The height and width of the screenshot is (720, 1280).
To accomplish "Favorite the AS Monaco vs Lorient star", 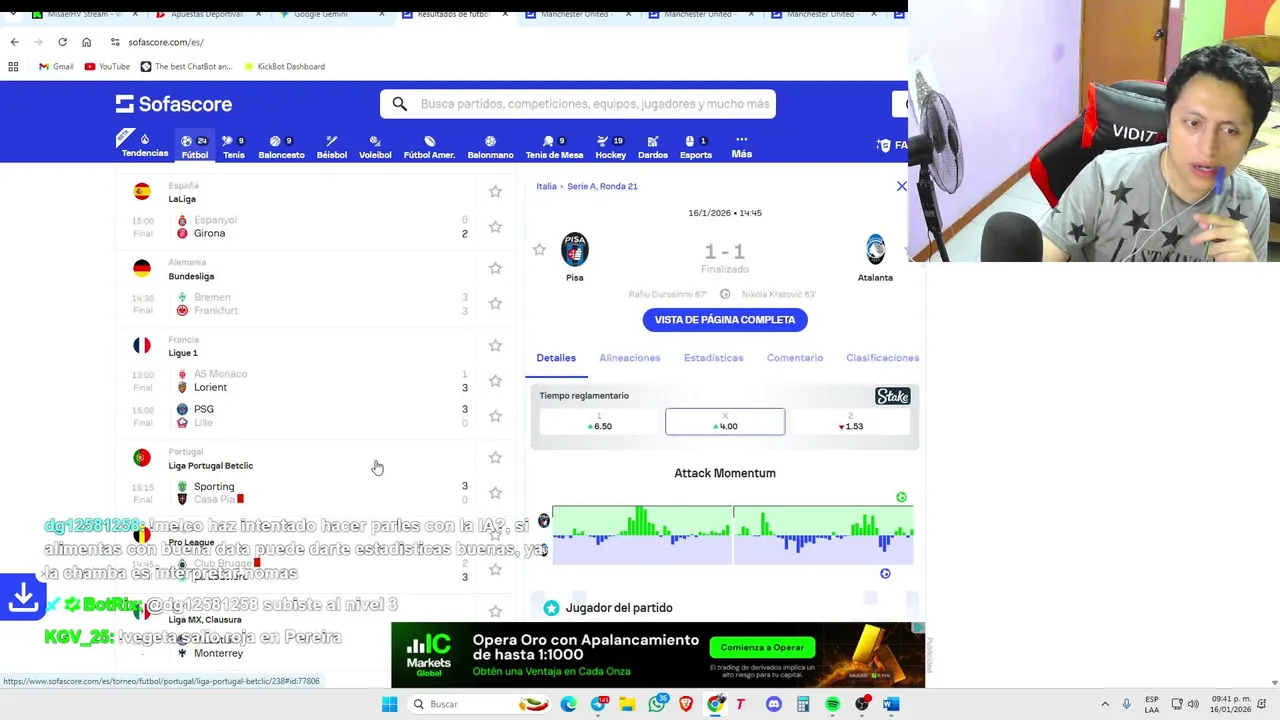I will (x=495, y=381).
